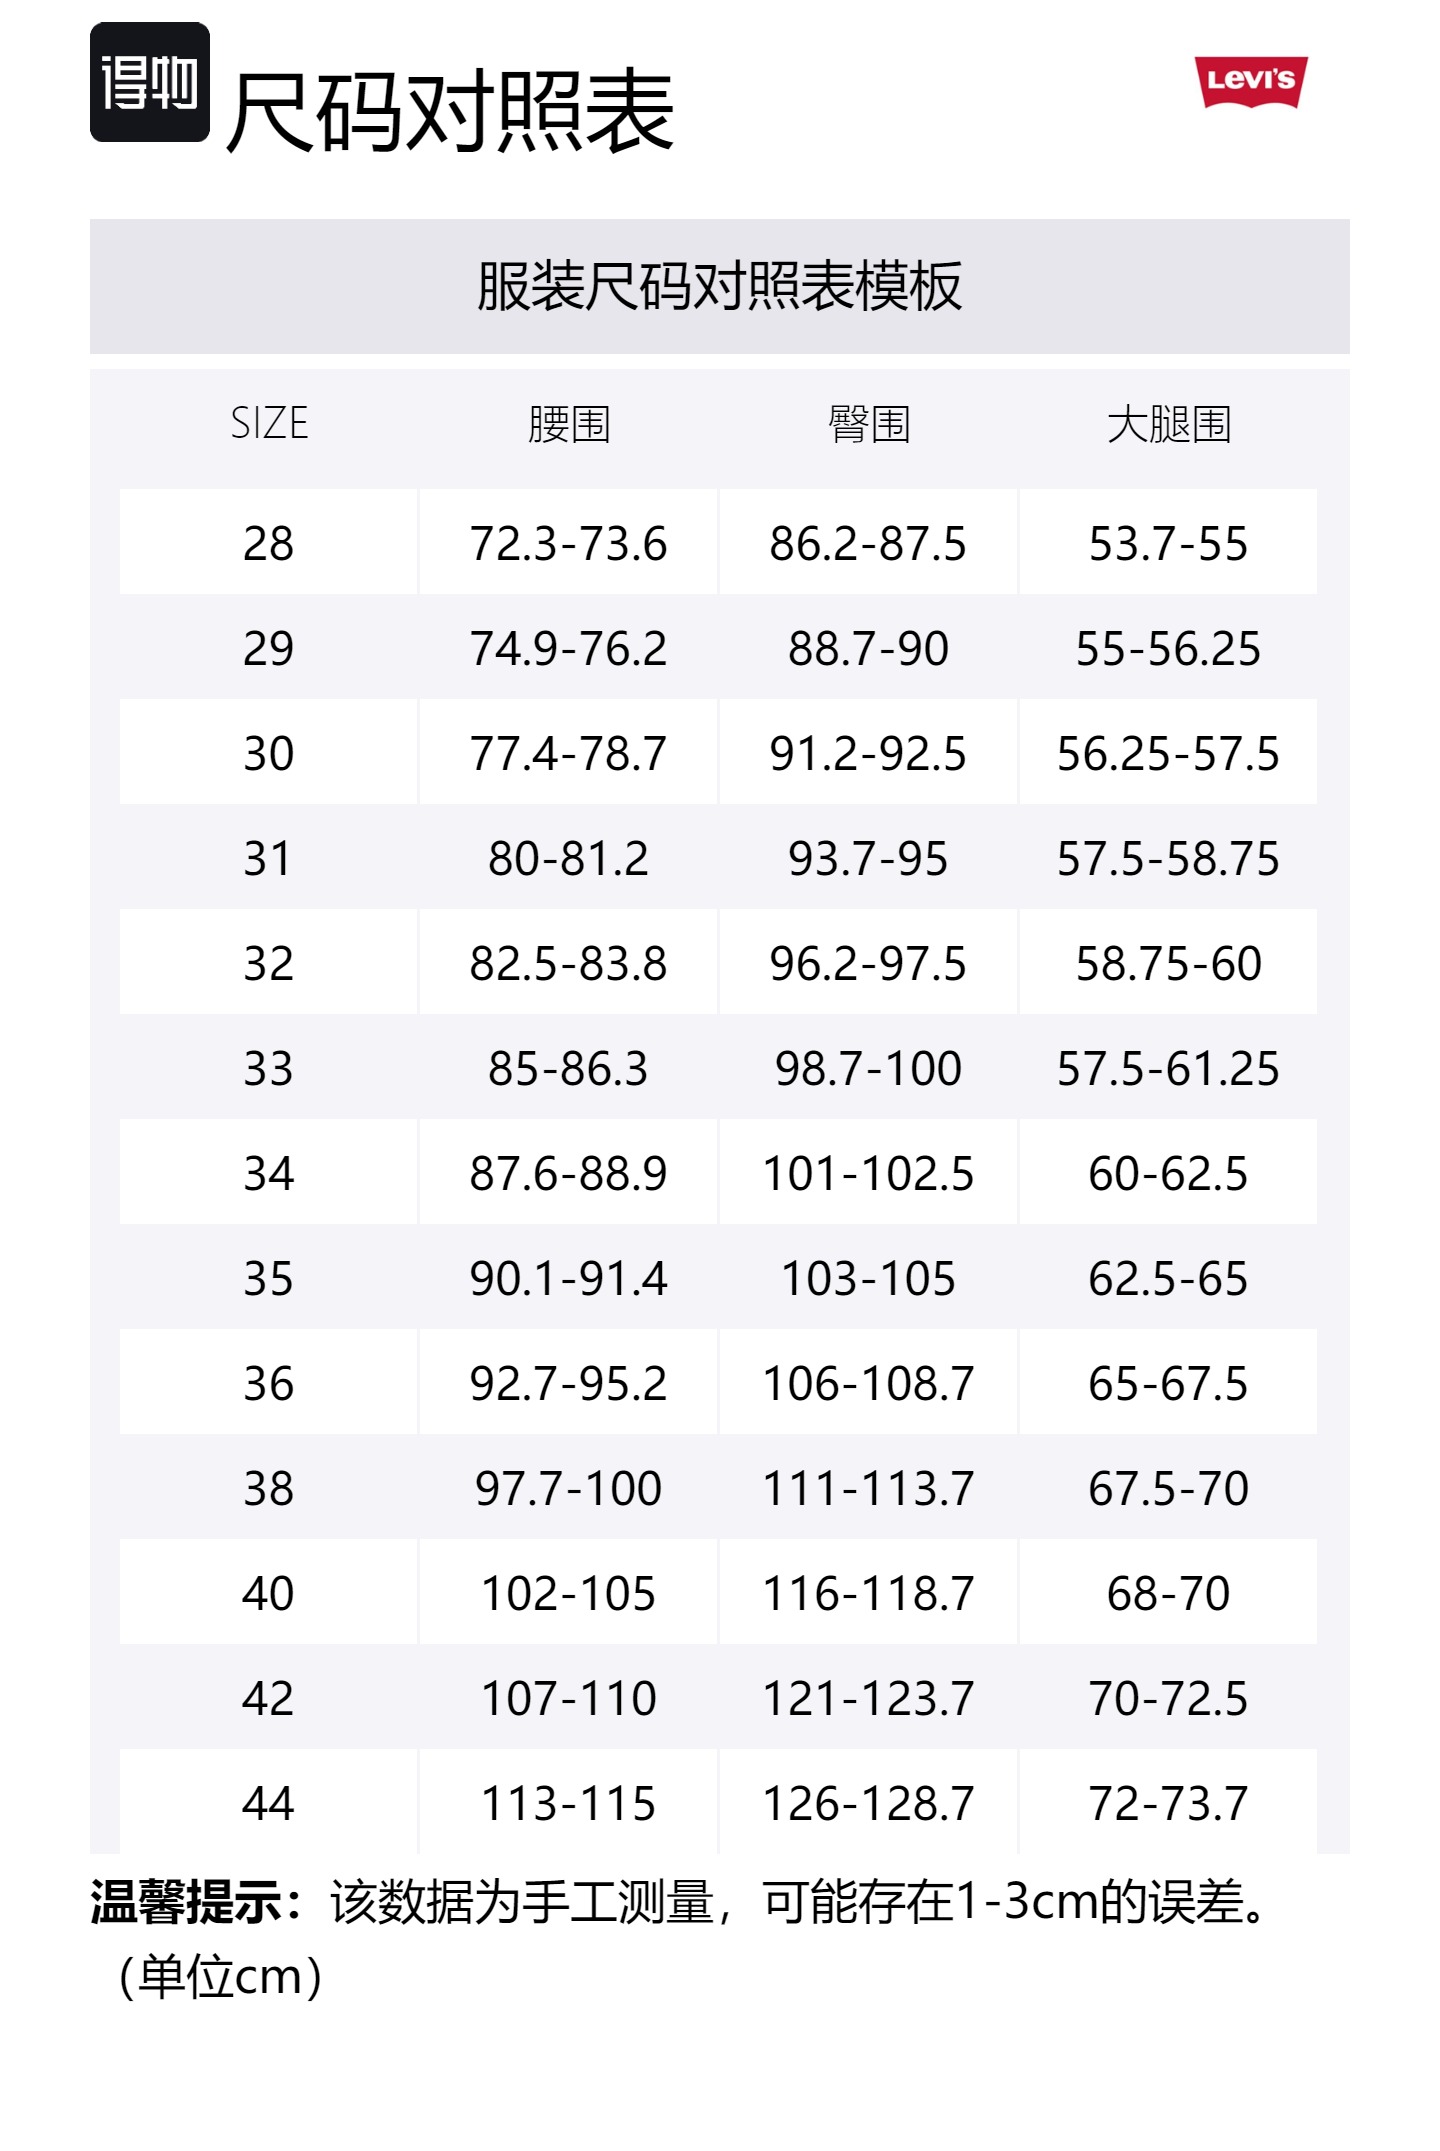Click hip value 101-102.5 cell

point(868,1174)
